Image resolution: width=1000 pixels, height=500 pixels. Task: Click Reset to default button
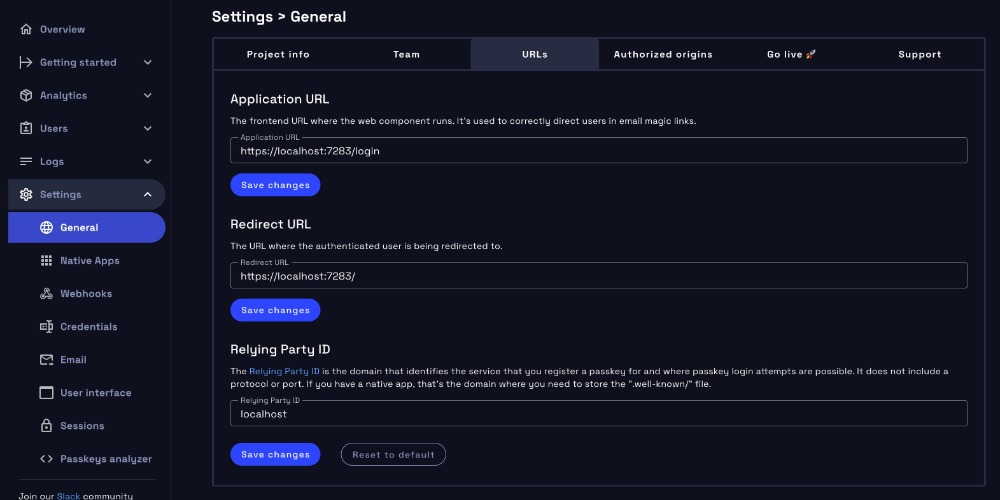[x=393, y=455]
